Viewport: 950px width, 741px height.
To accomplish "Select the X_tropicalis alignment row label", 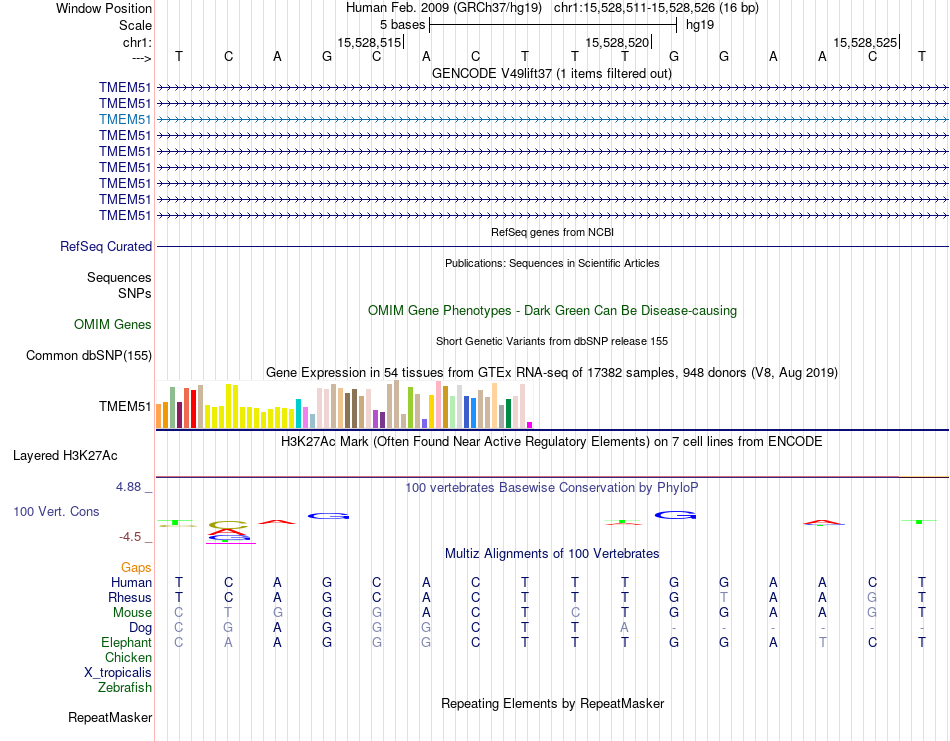I will tap(118, 673).
